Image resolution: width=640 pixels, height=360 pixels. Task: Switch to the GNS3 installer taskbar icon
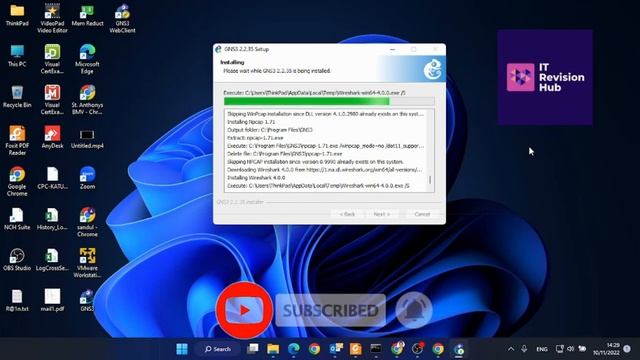[459, 349]
